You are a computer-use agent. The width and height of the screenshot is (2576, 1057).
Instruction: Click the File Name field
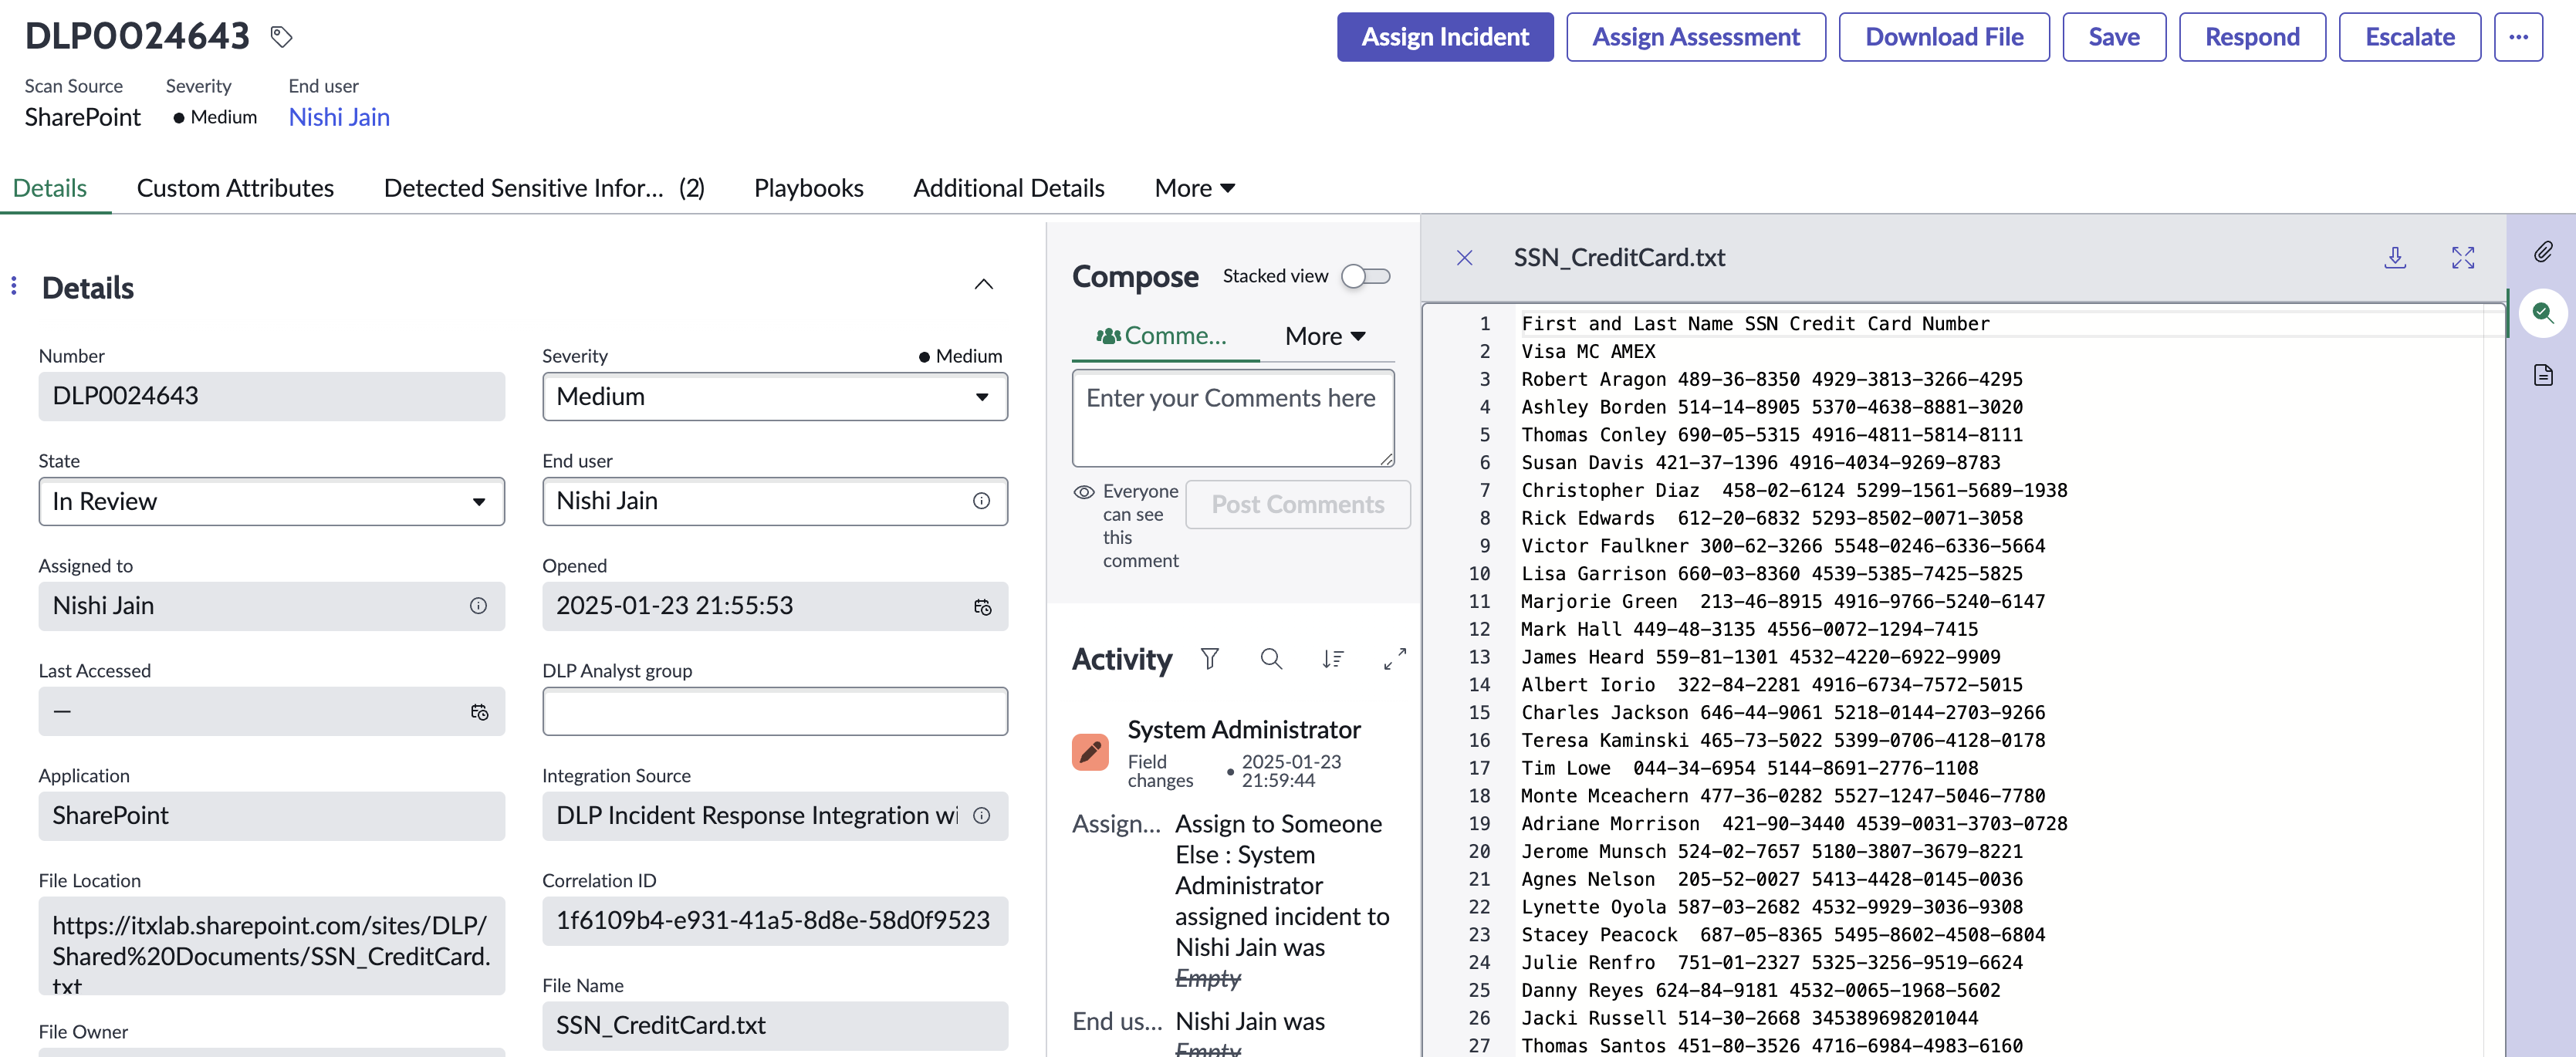775,1026
